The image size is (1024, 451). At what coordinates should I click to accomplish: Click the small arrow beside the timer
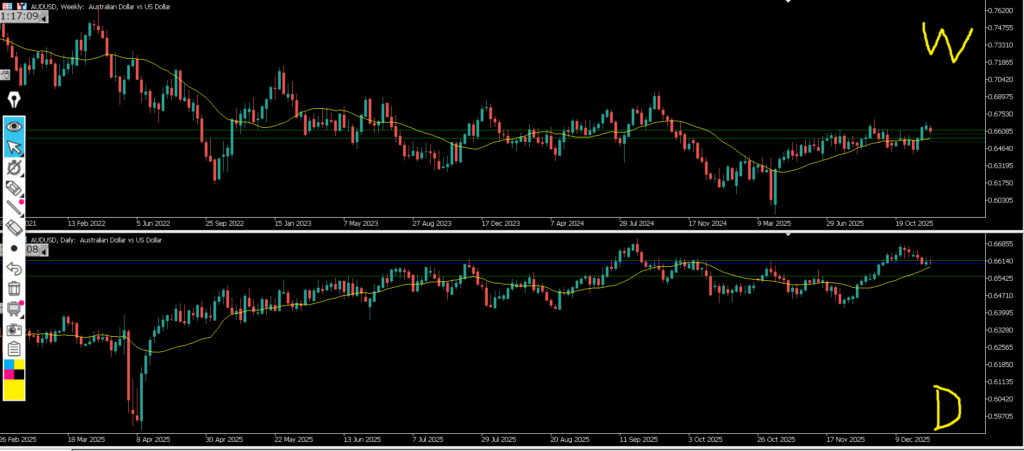click(45, 17)
